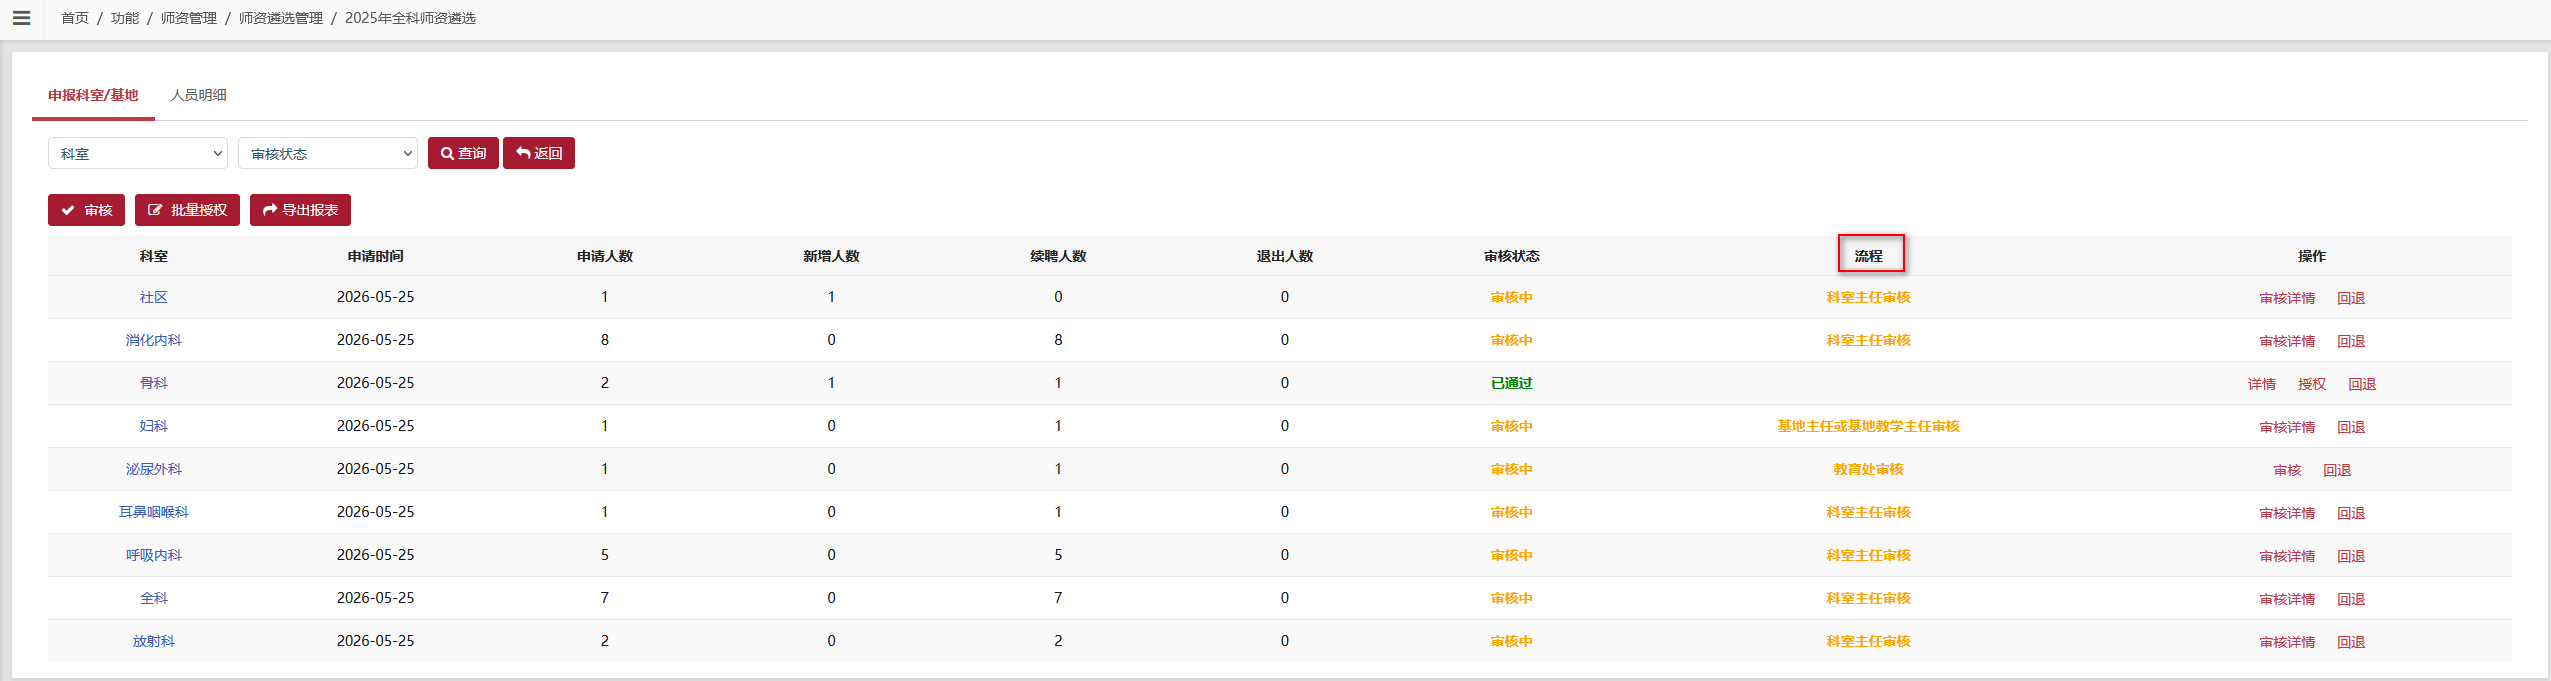Image resolution: width=2551 pixels, height=681 pixels.
Task: Click 审核详情 in the 消化内科 row
Action: (x=2288, y=341)
